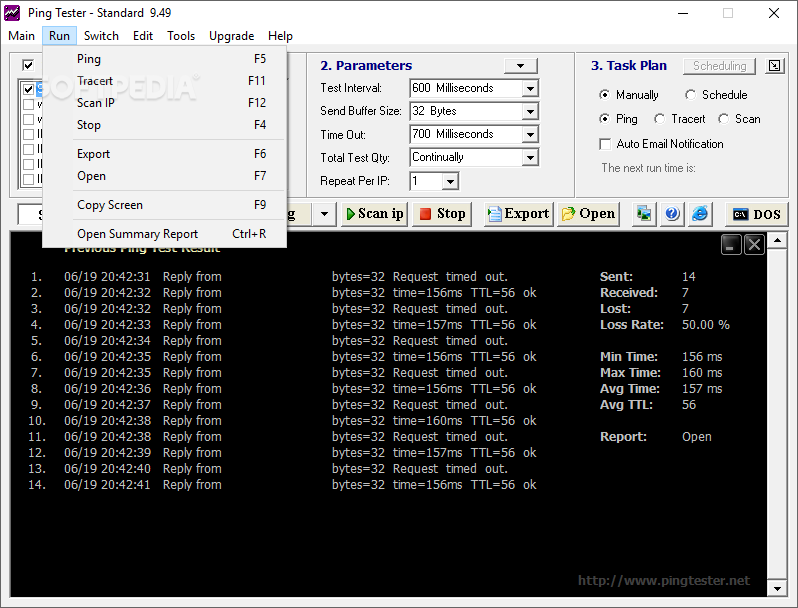Image resolution: width=798 pixels, height=608 pixels.
Task: Click the red Stop button
Action: pos(442,214)
